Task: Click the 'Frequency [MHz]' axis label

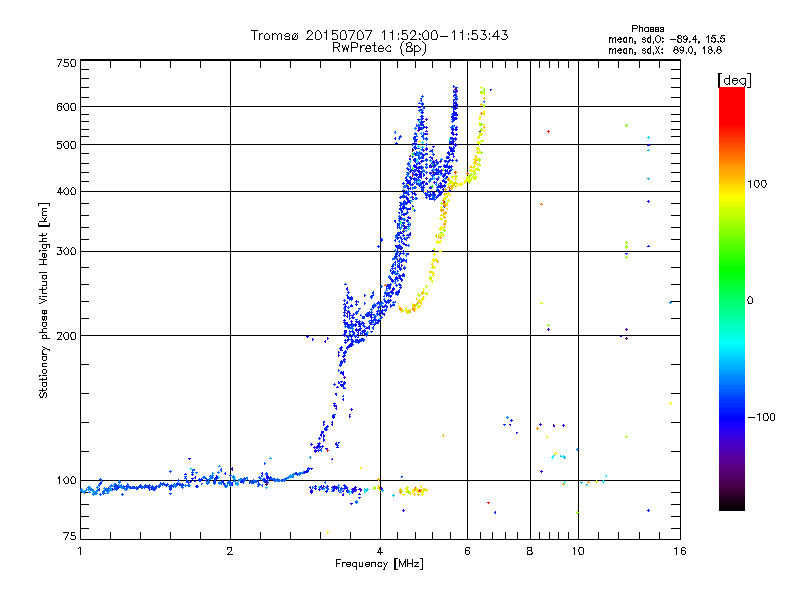Action: pos(379,564)
